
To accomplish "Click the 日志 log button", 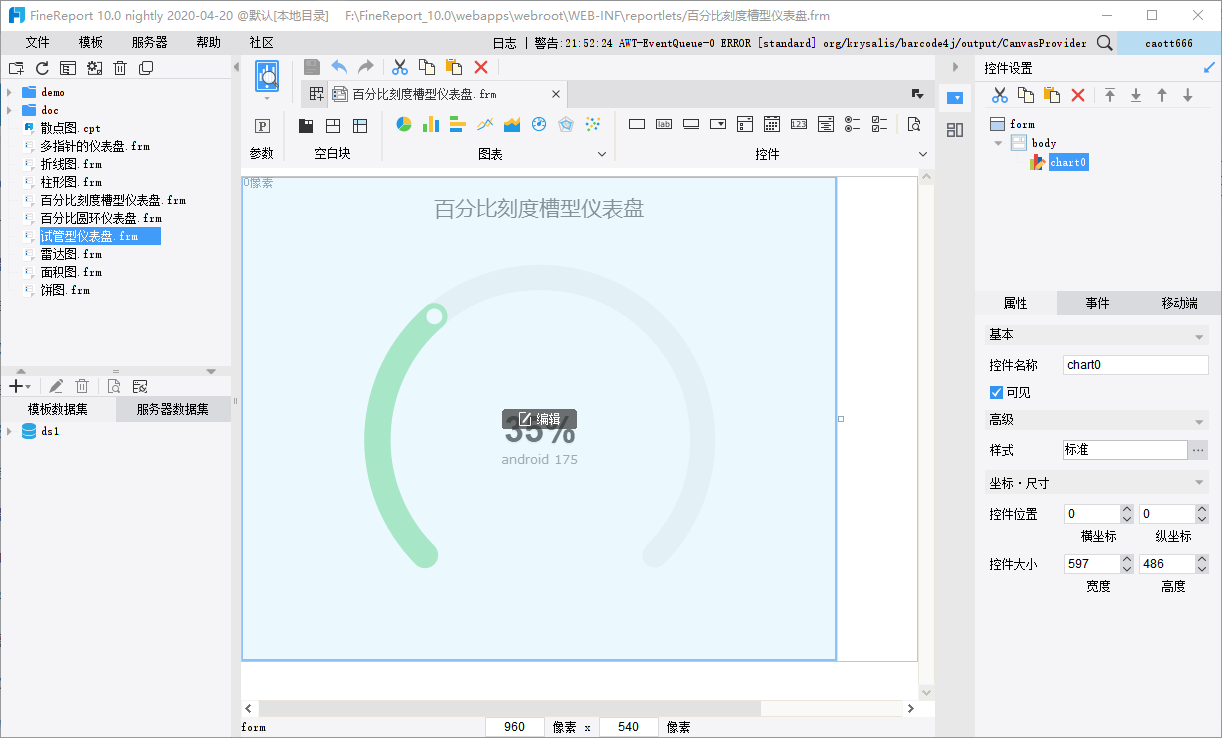I will click(505, 43).
